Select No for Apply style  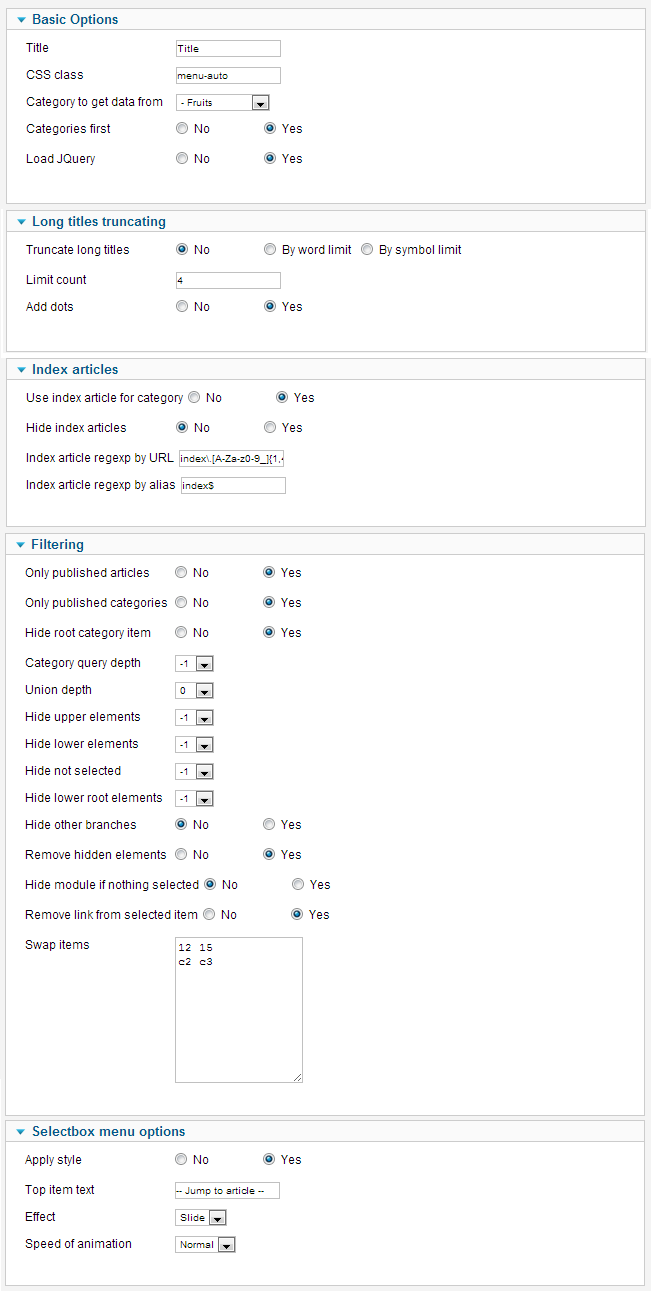tap(181, 1160)
